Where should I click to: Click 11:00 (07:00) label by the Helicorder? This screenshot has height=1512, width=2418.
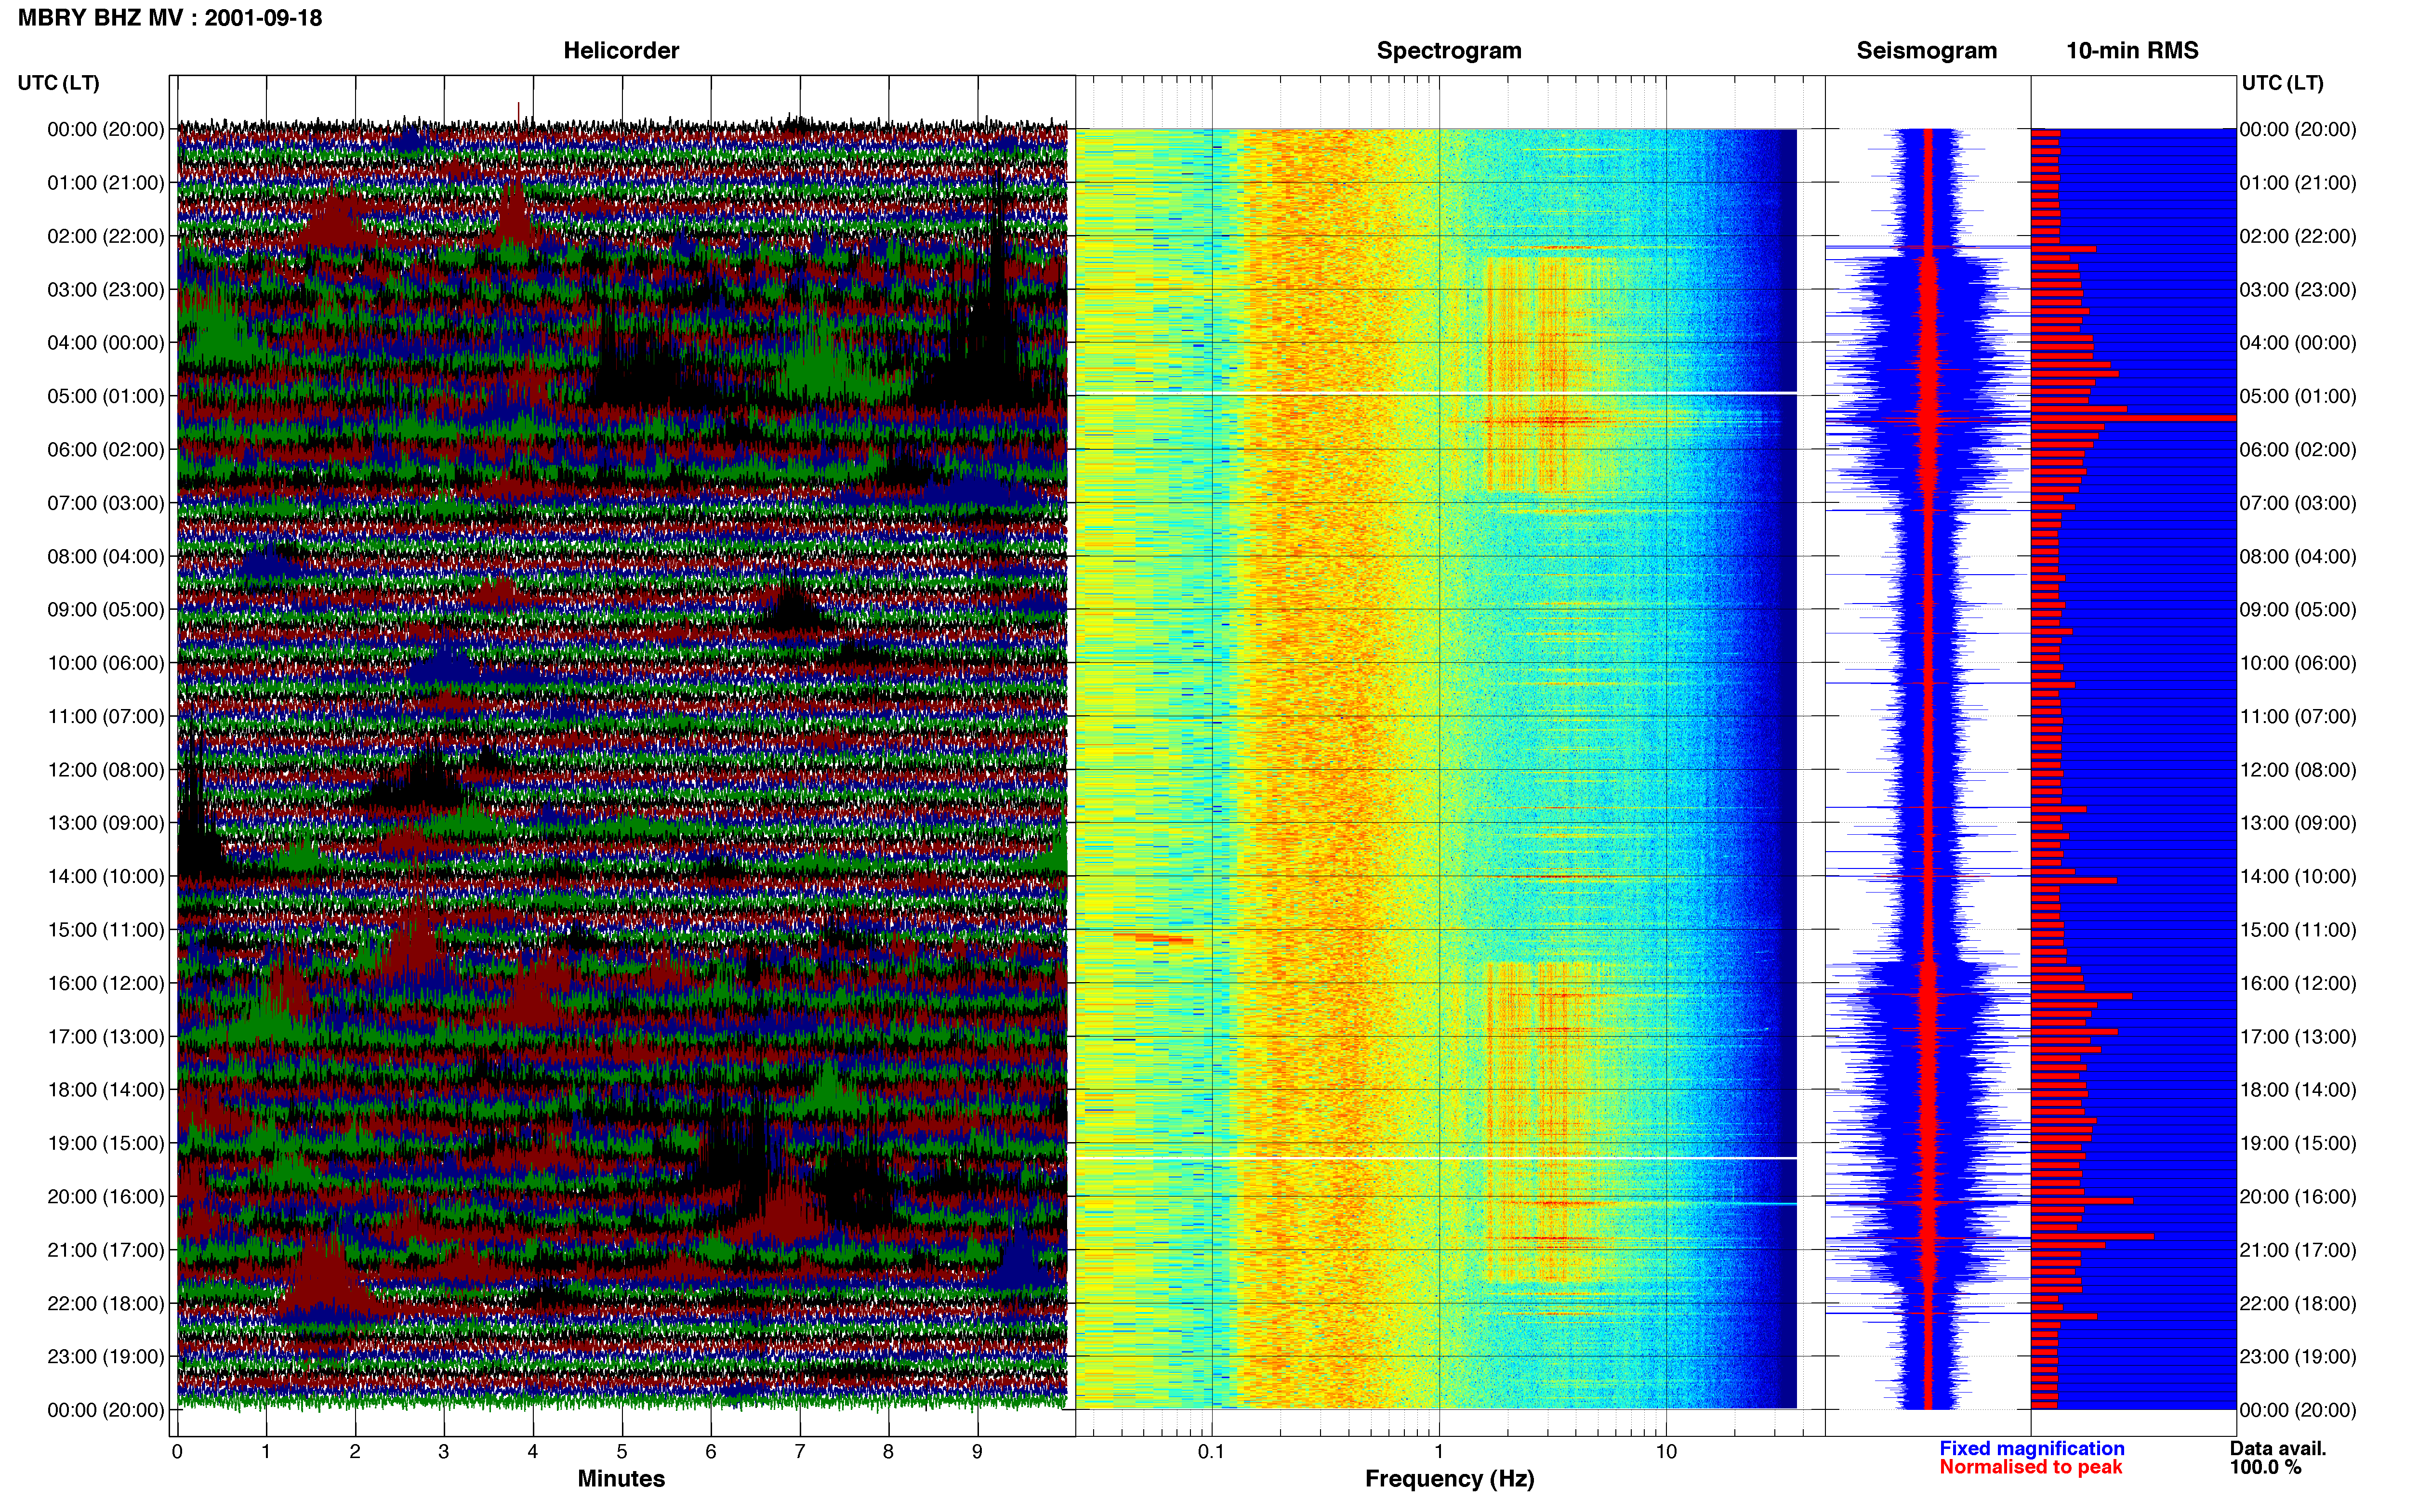click(106, 716)
